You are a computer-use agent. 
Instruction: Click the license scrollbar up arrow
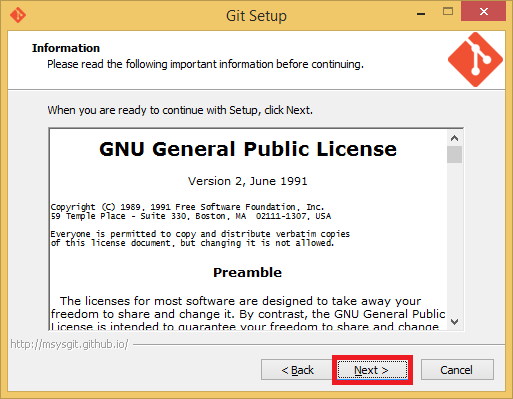(x=454, y=138)
